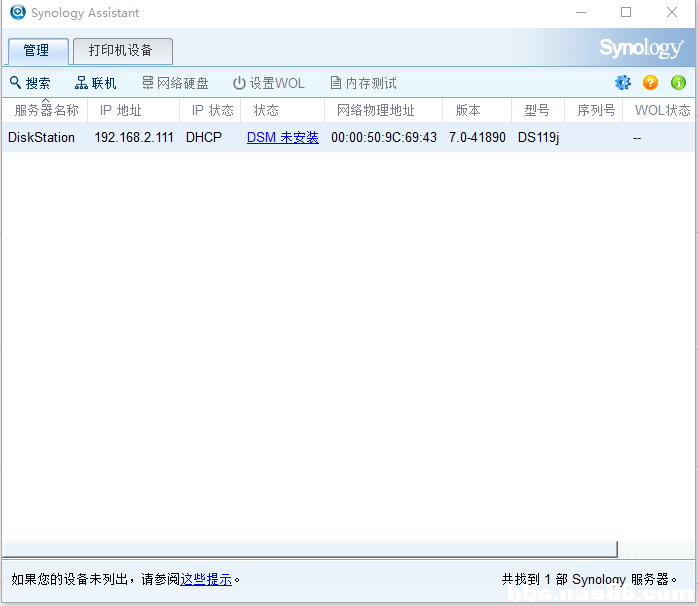Image resolution: width=698 pixels, height=606 pixels.
Task: Sort by the IP 状态 column header
Action: 210,110
